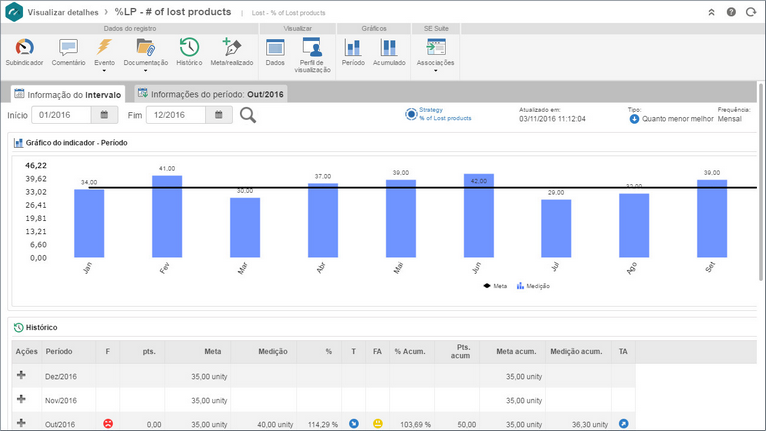Expand the Associações dropdown arrow
The width and height of the screenshot is (766, 431).
pyautogui.click(x=435, y=71)
